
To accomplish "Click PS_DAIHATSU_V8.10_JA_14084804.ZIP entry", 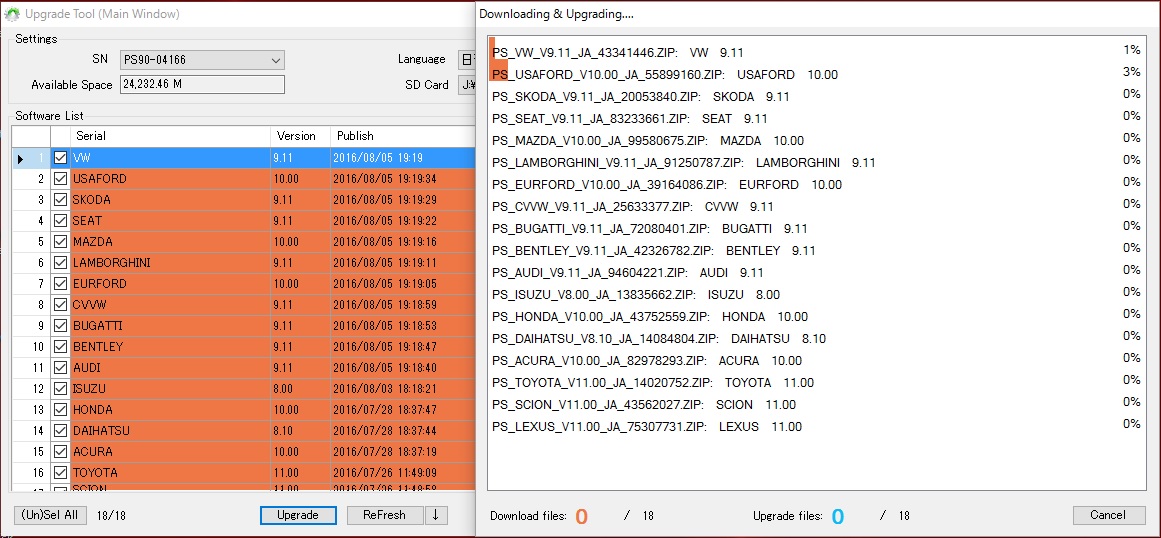I will point(658,338).
